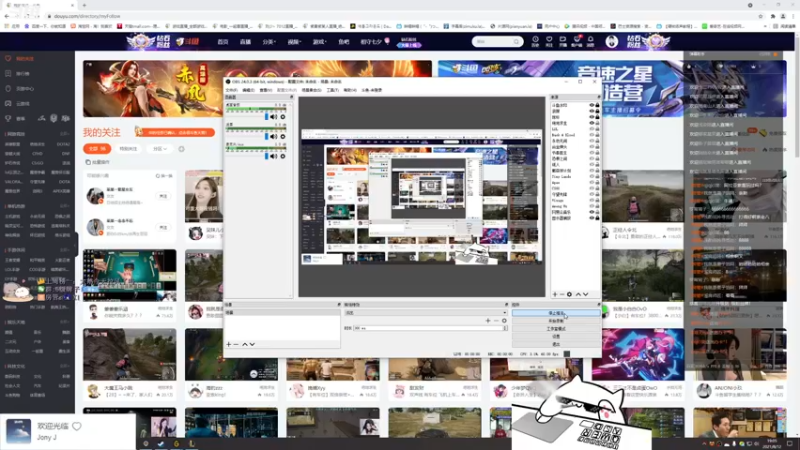Click the stop streaming button in OBS
The height and width of the screenshot is (450, 800).
pyautogui.click(x=556, y=313)
